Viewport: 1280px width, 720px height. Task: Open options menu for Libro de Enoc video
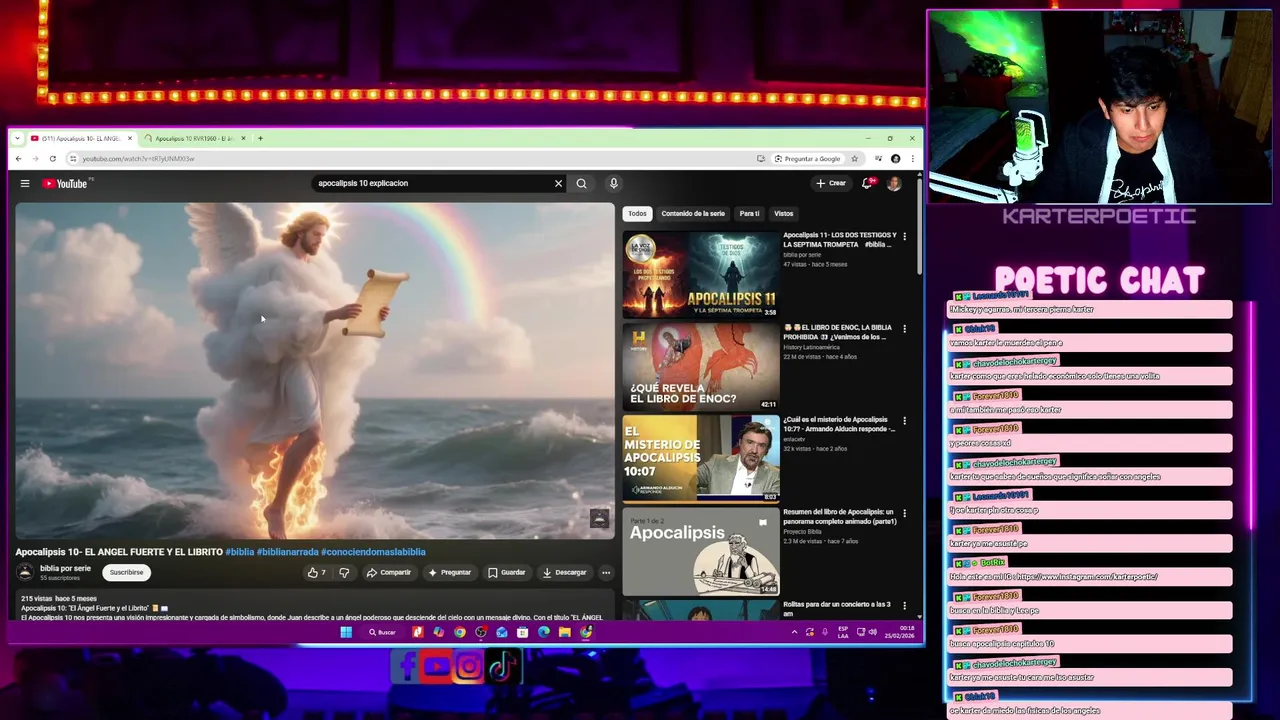[x=904, y=329]
